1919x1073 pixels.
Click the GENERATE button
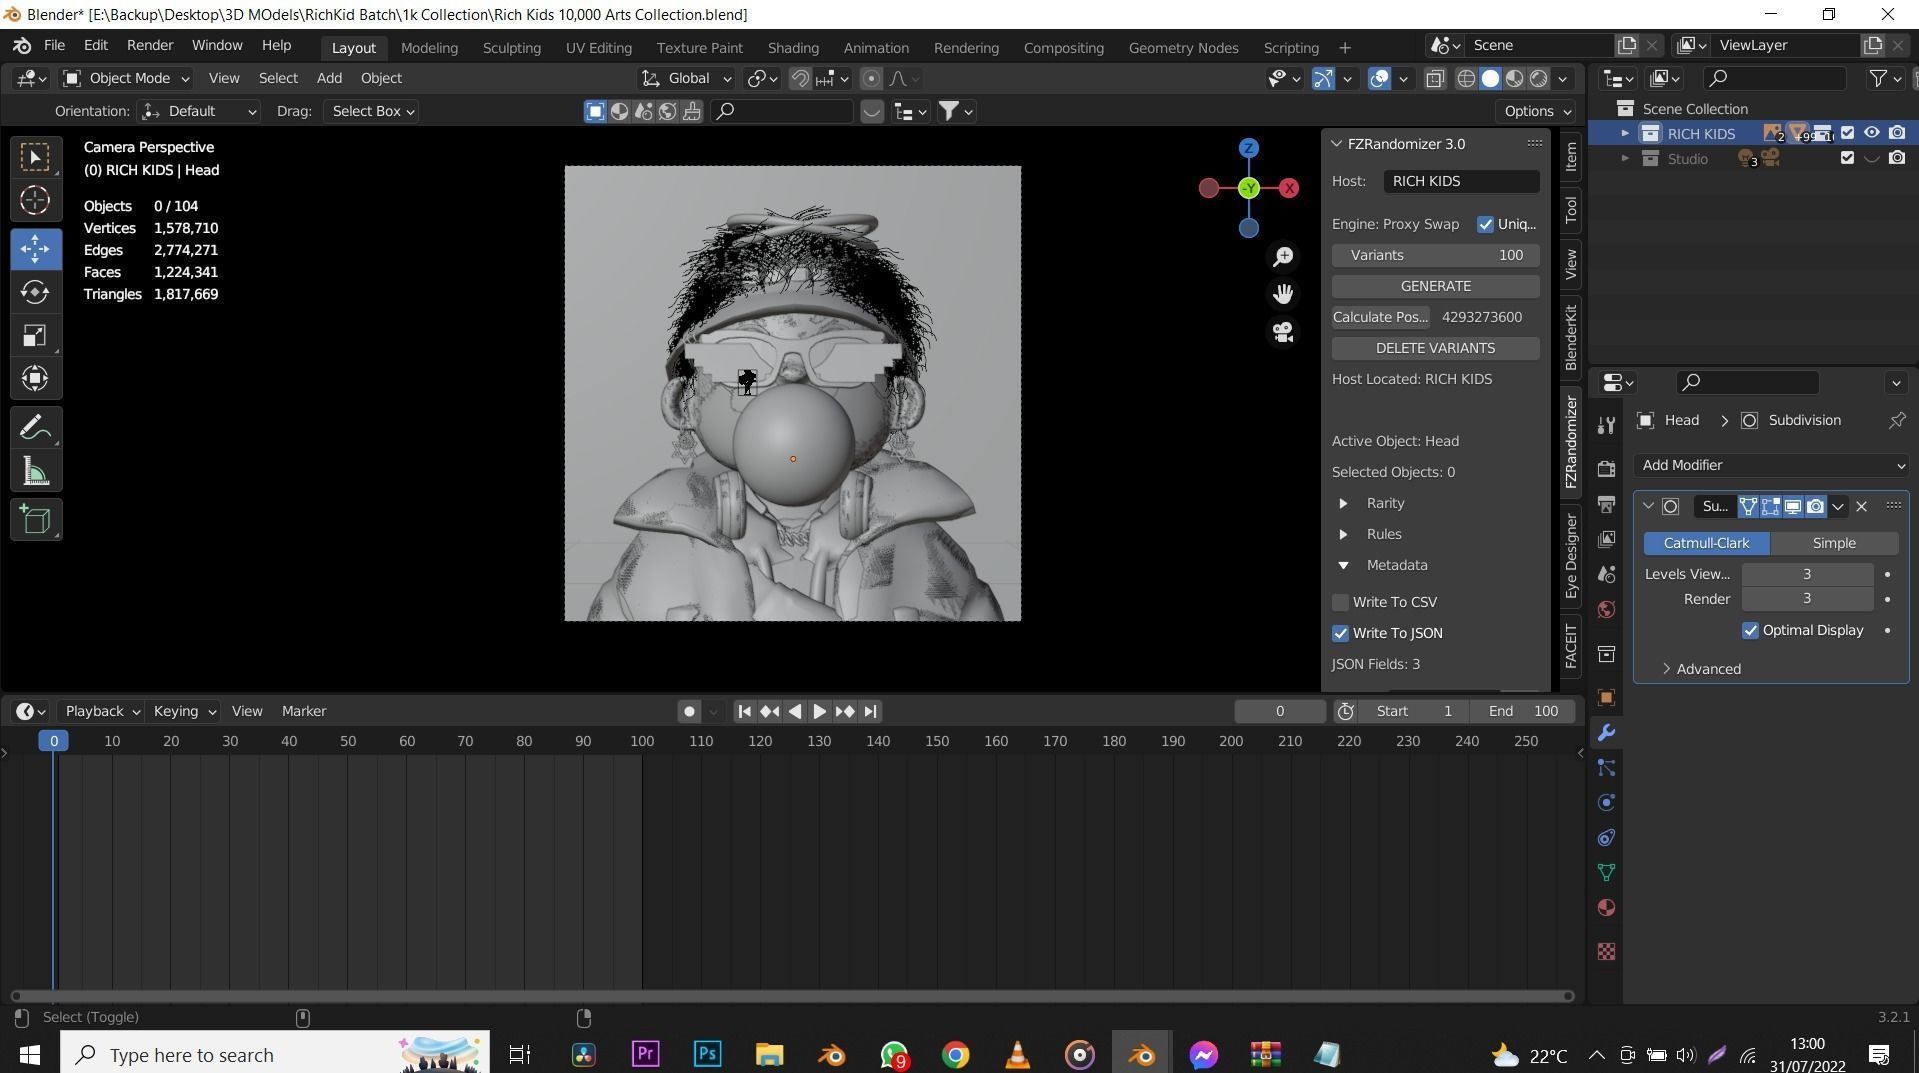1435,286
